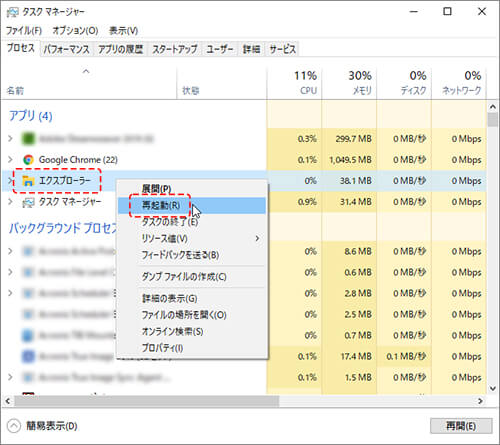Click the horizontal scrollbar right arrow

pyautogui.click(x=480, y=401)
